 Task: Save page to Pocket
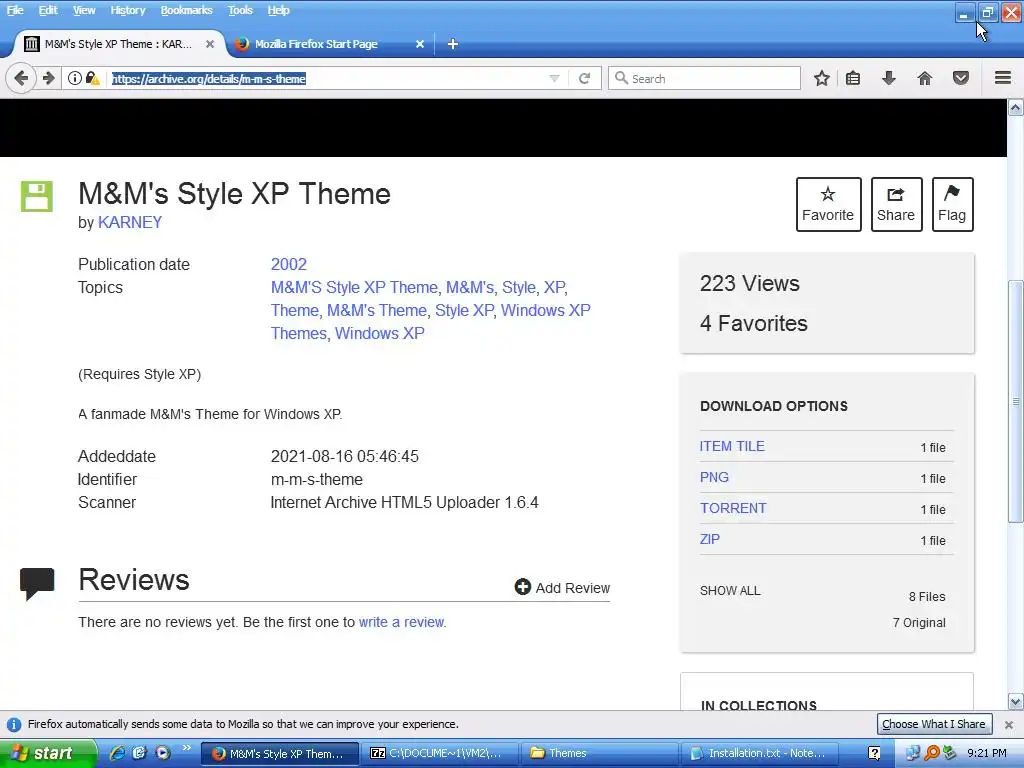pos(961,78)
